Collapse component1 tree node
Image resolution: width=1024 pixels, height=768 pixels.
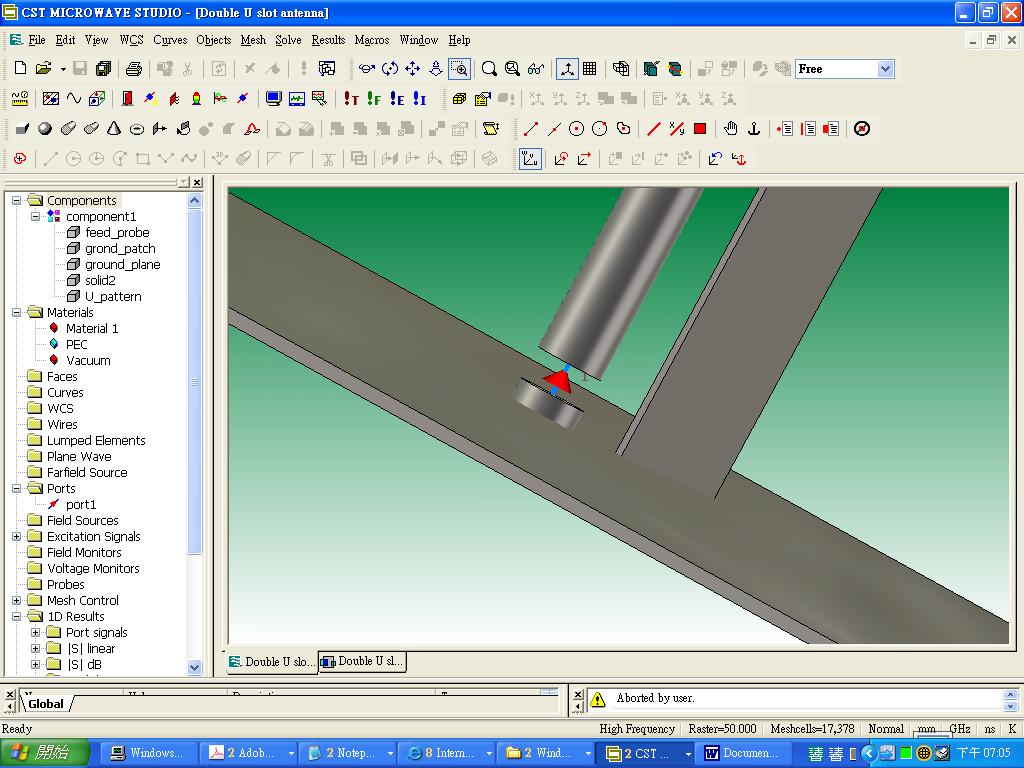(35, 216)
